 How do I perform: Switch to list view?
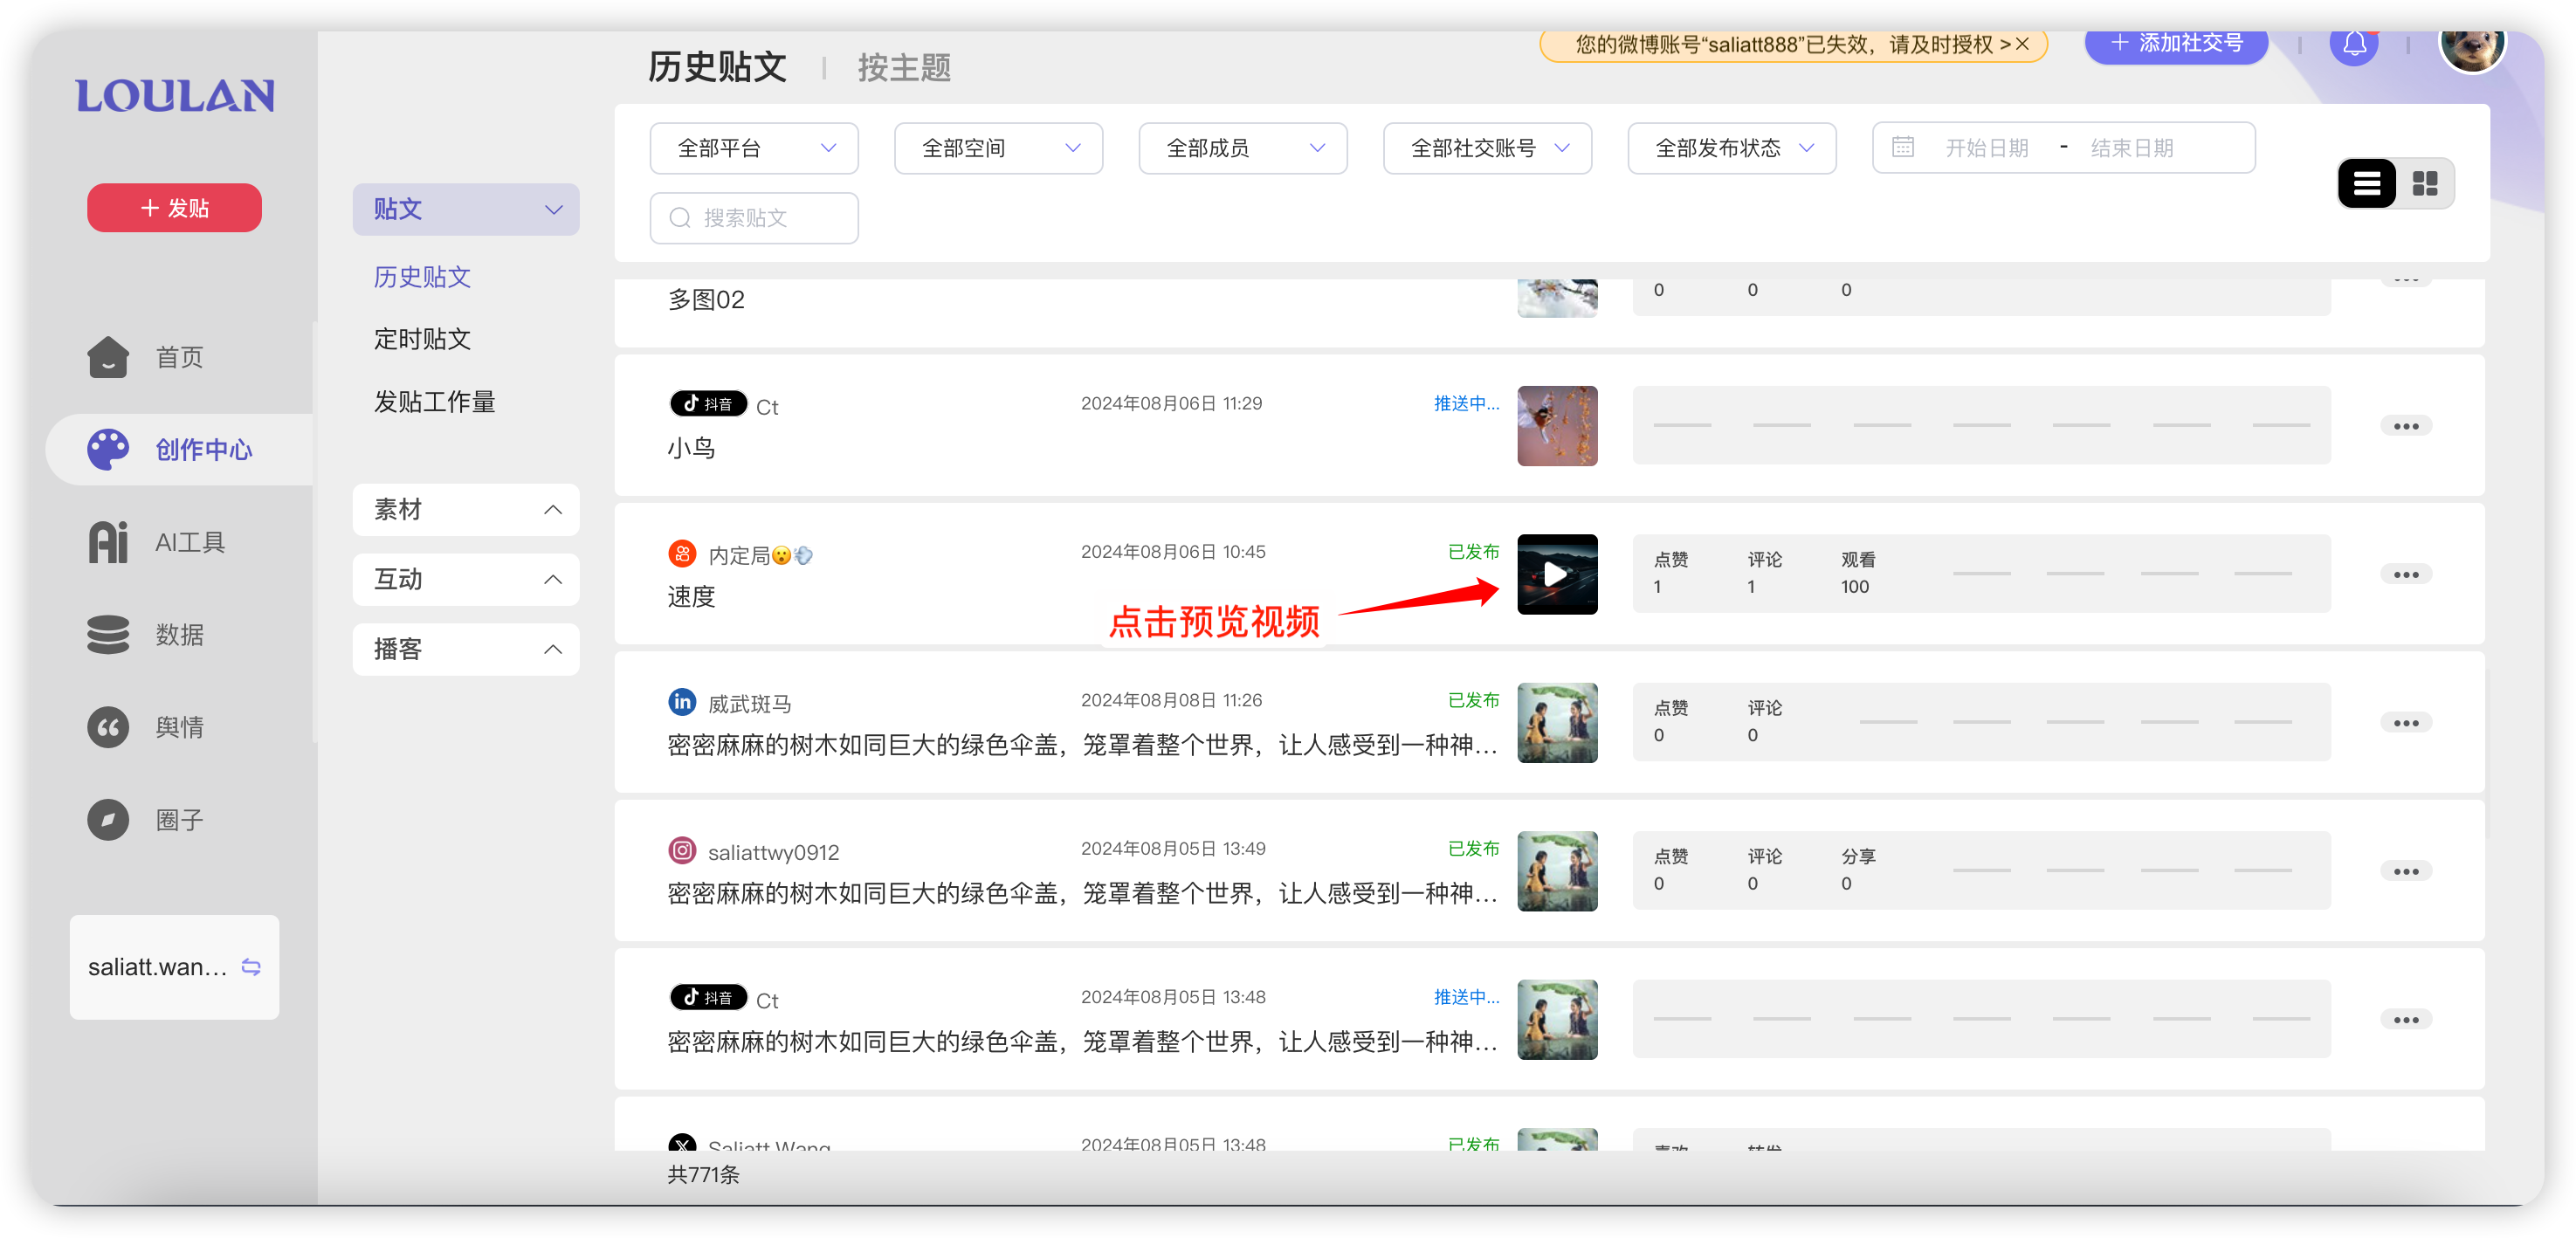(x=2366, y=183)
